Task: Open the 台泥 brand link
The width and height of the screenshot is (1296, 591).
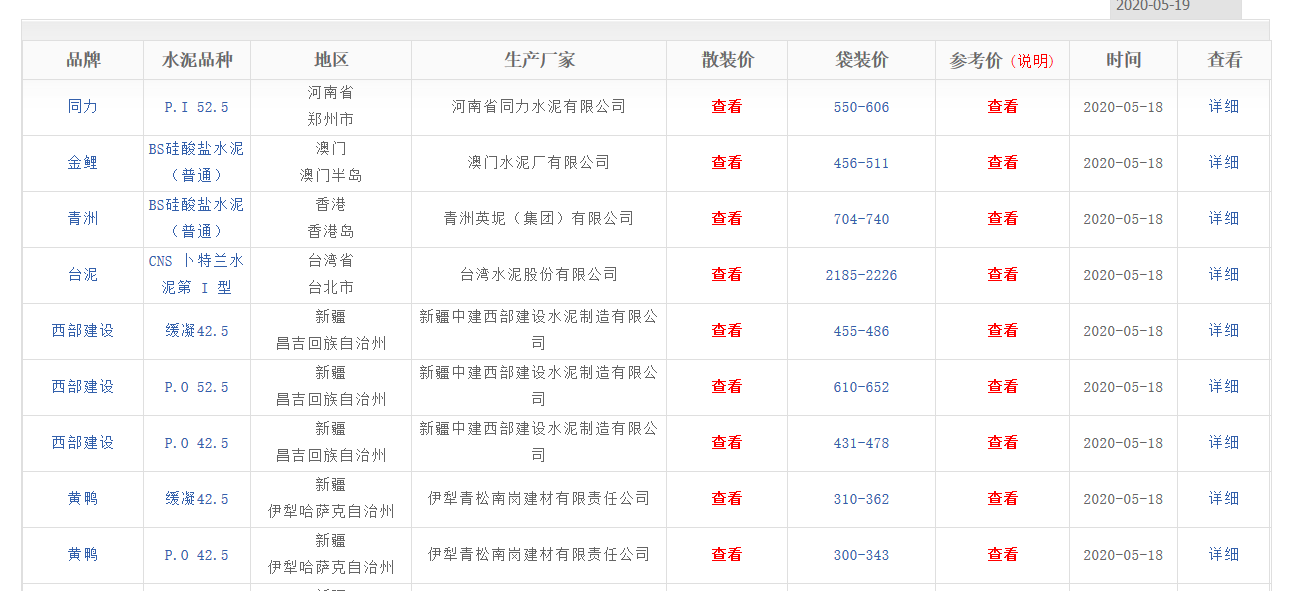Action: (83, 275)
